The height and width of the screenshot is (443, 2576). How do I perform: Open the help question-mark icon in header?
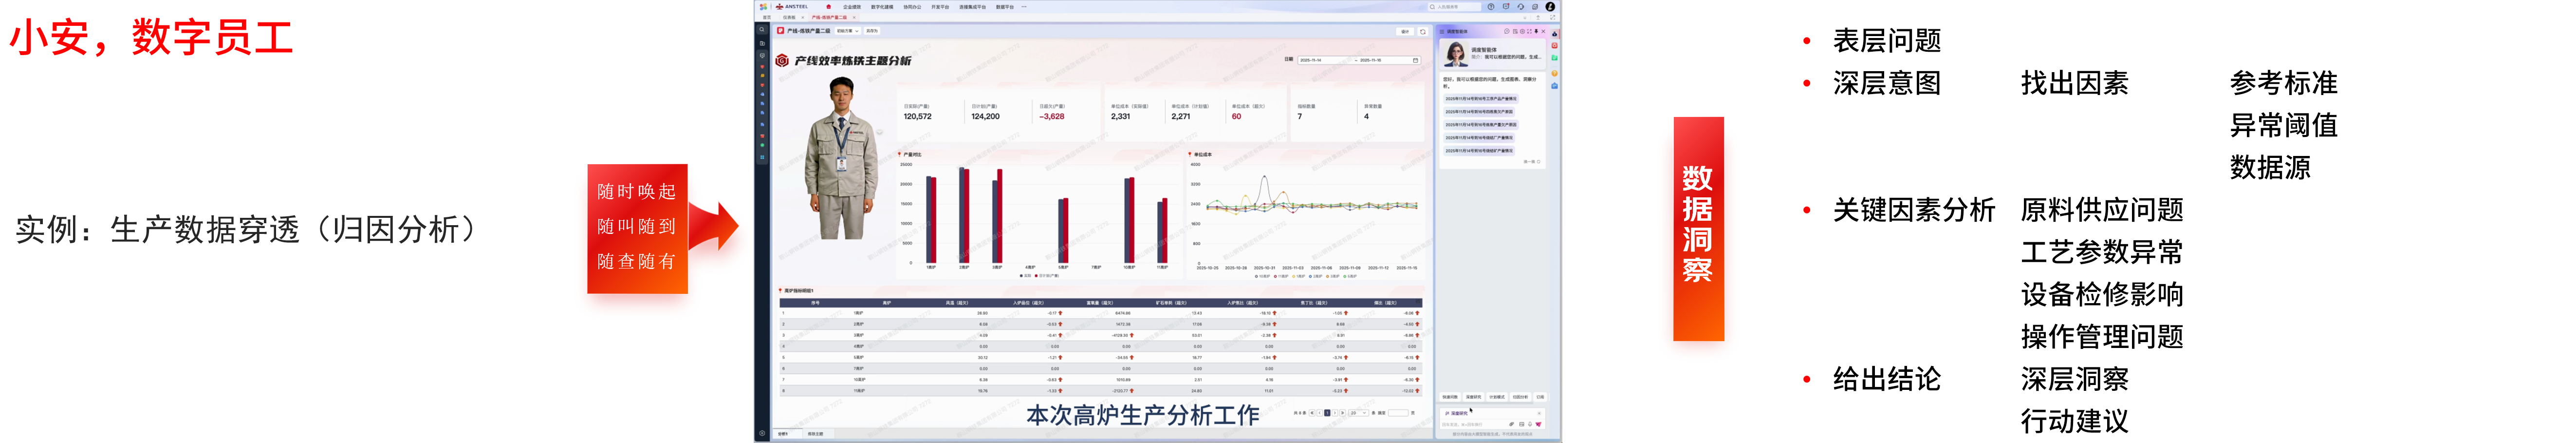click(x=1491, y=7)
